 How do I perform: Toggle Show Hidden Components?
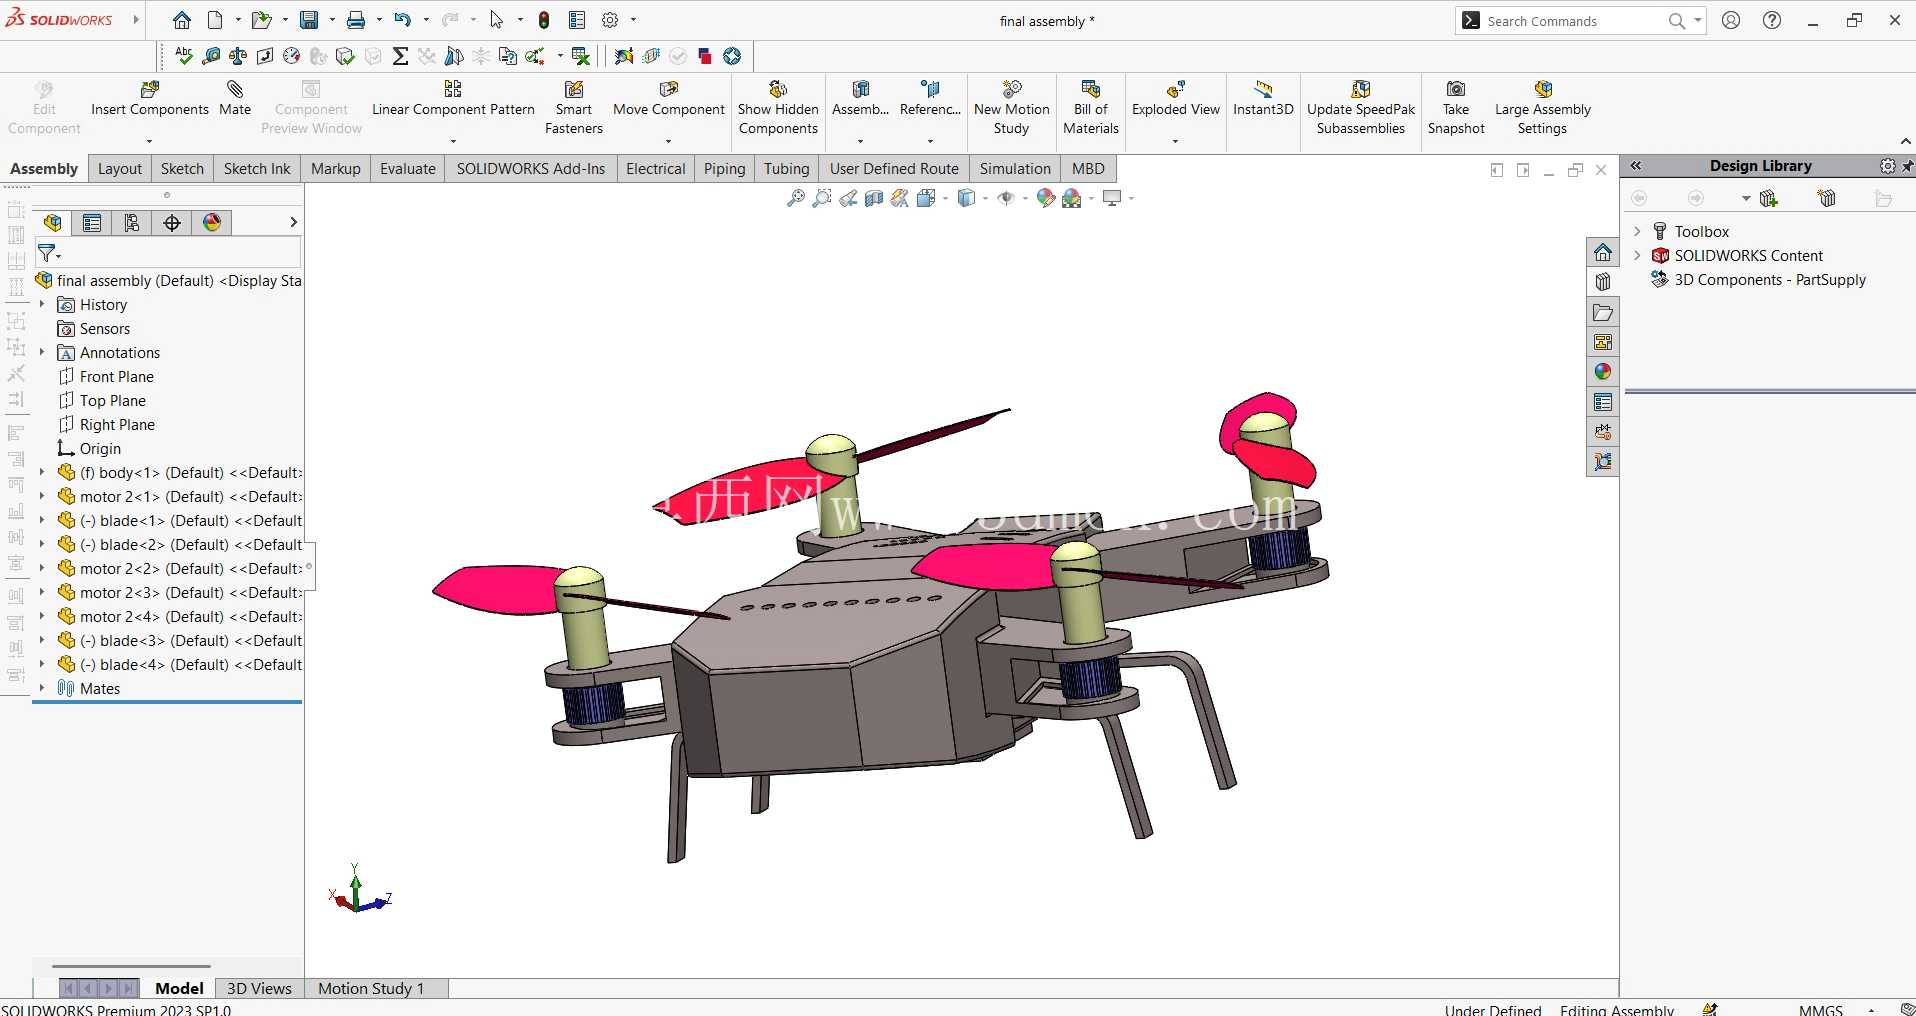(x=778, y=108)
